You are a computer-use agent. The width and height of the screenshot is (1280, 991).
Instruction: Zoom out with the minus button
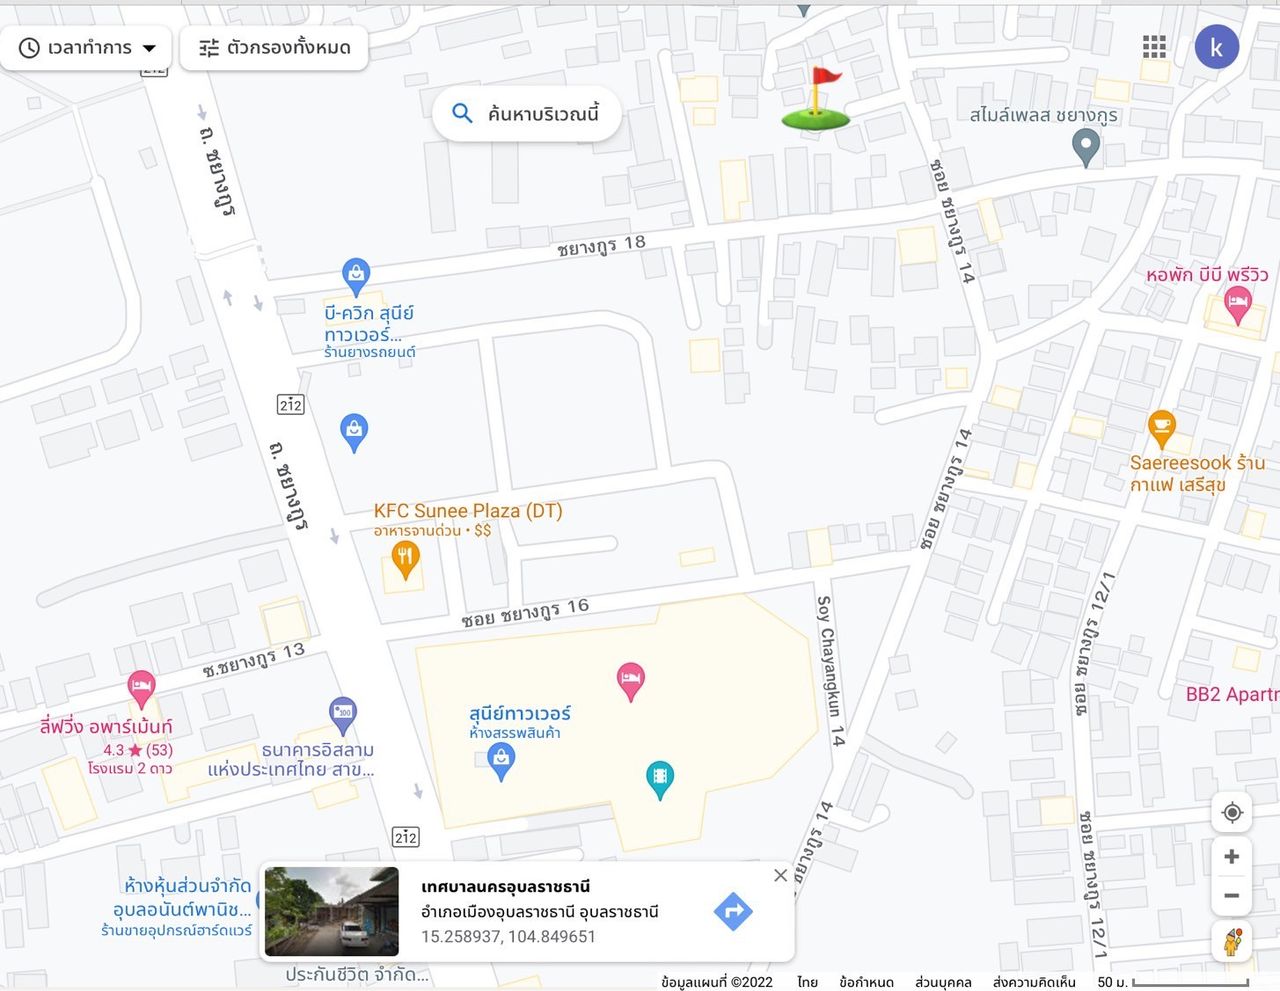click(1232, 896)
